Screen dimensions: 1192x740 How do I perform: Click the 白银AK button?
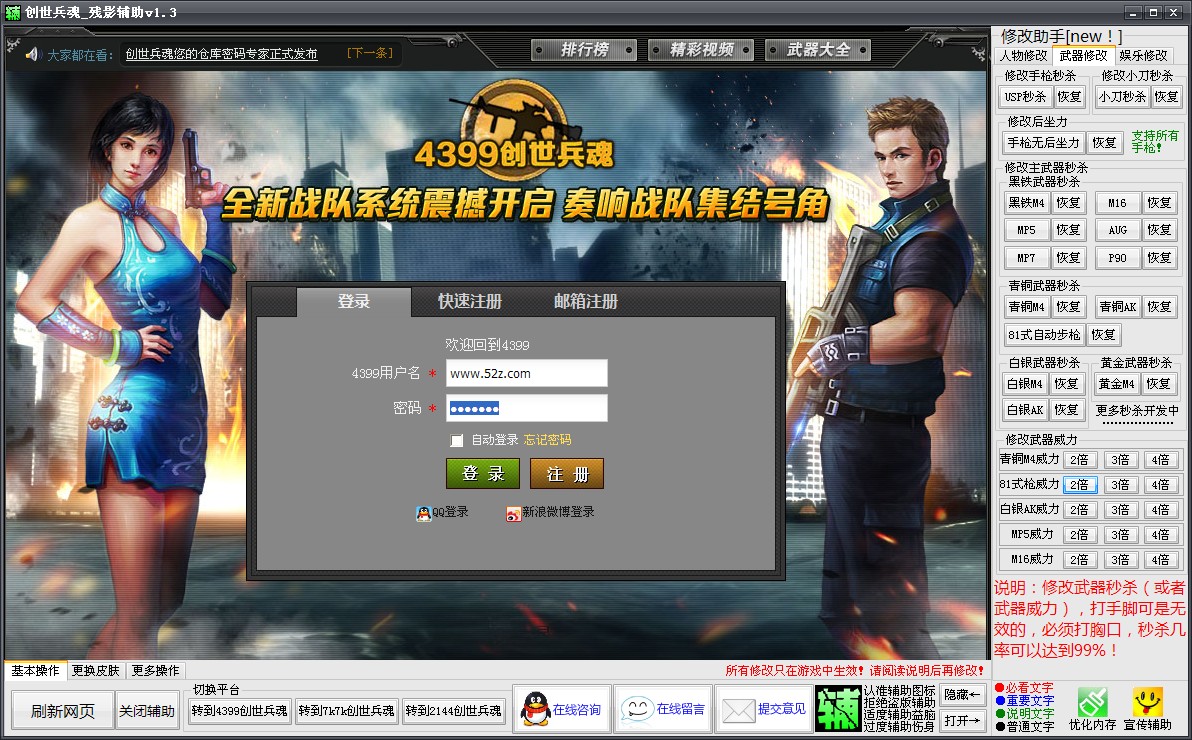point(1025,410)
